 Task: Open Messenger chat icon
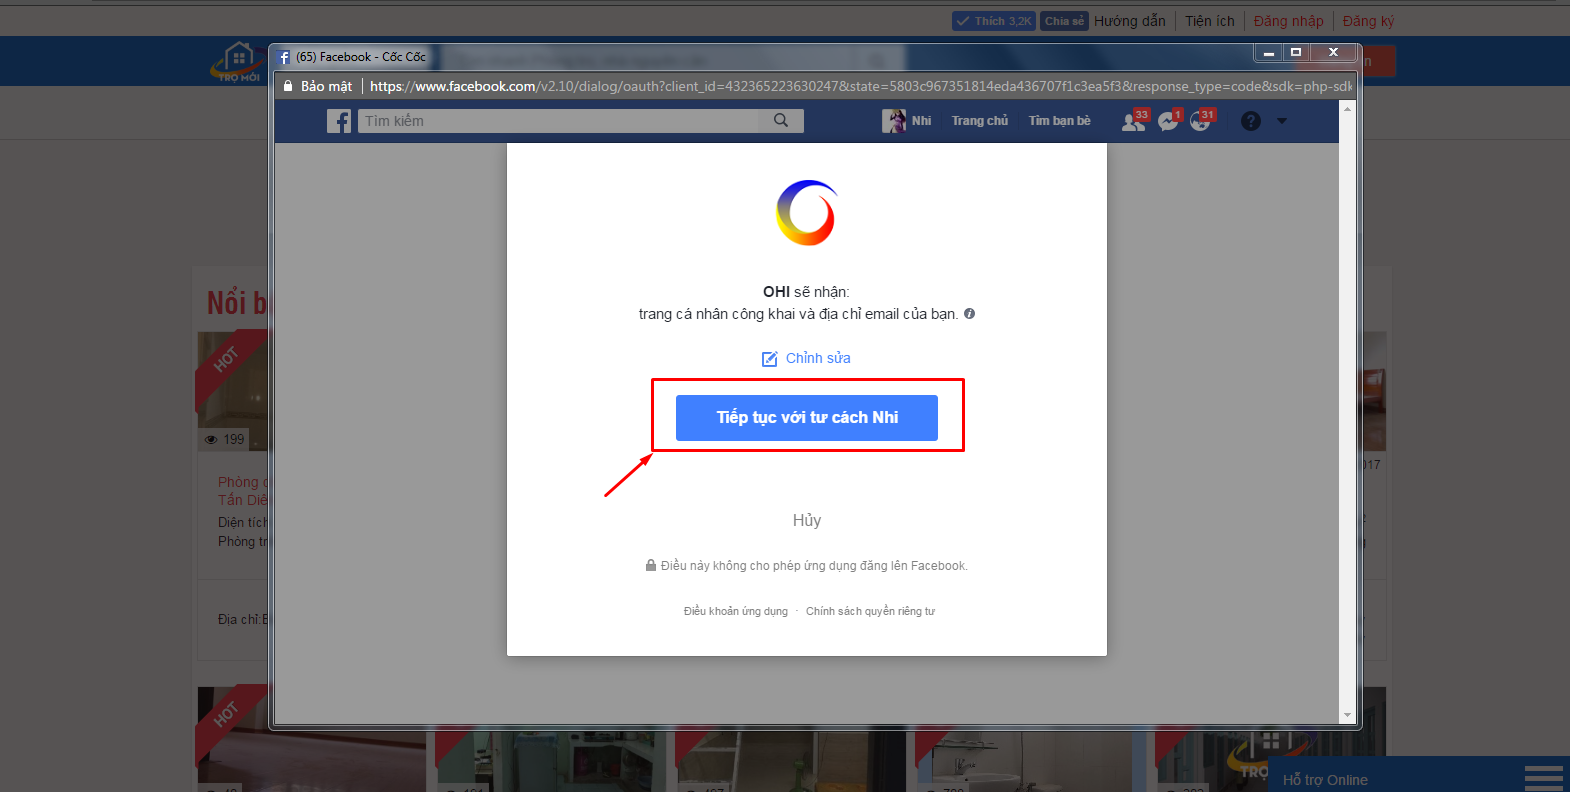pos(1168,121)
